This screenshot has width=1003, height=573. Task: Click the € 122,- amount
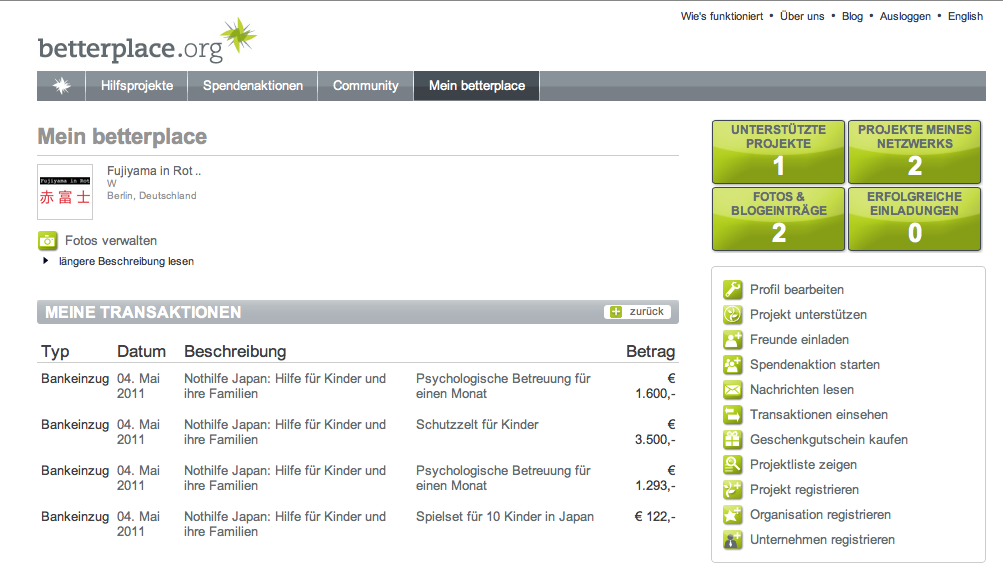pos(655,517)
